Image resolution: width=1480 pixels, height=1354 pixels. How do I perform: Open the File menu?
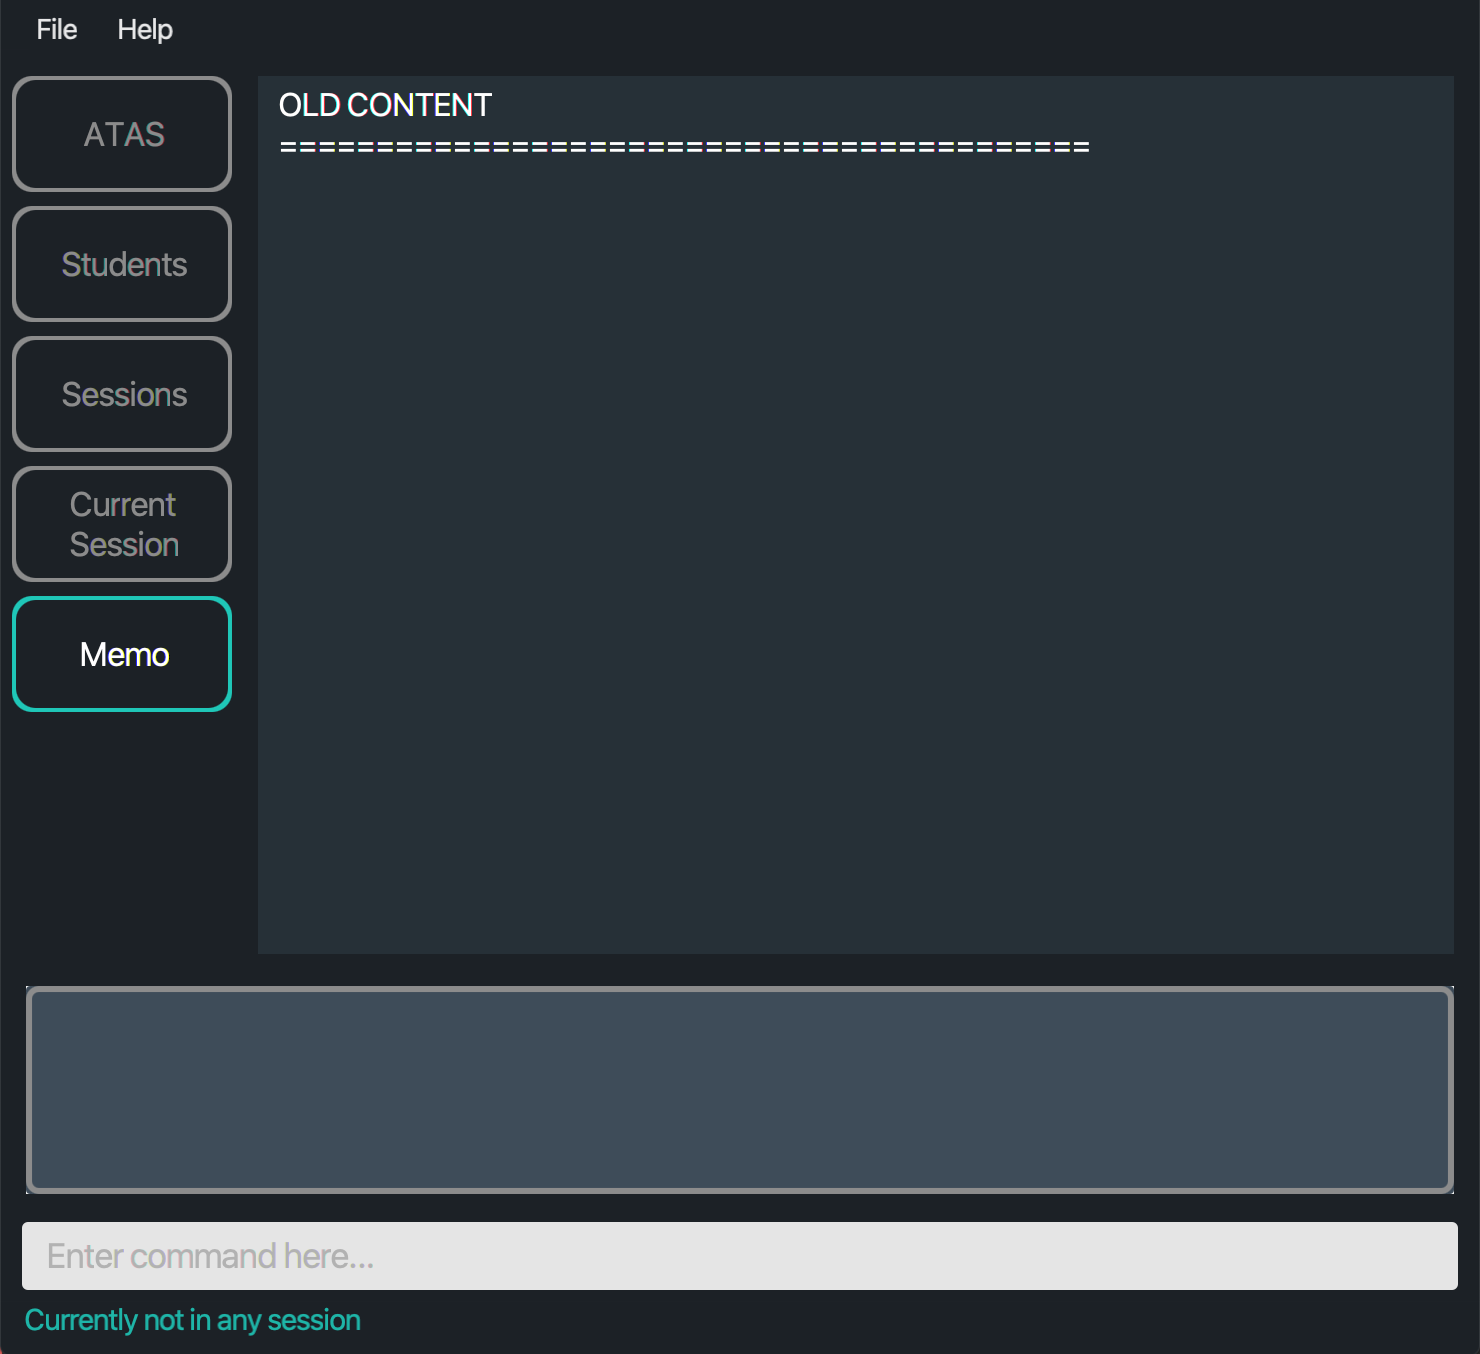(57, 30)
